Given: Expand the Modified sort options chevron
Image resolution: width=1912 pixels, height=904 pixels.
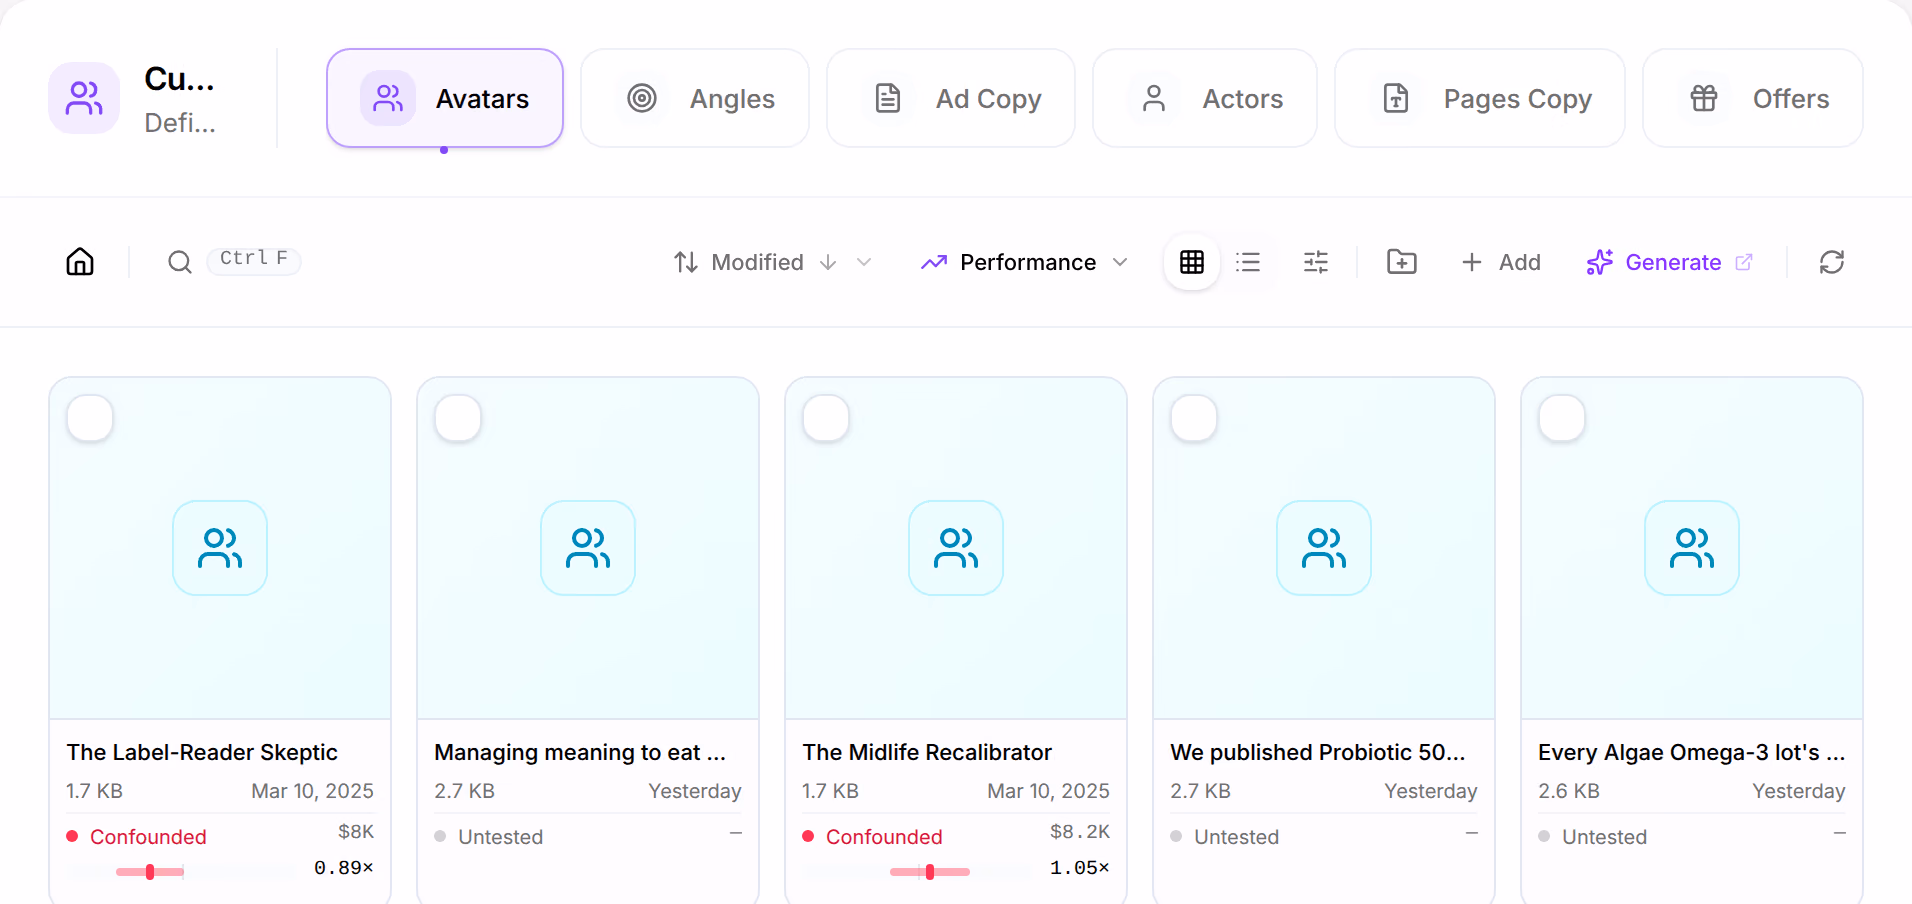Looking at the screenshot, I should 864,262.
